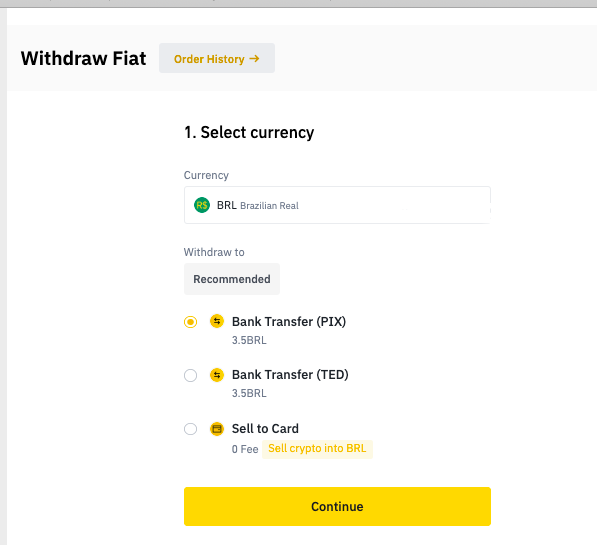Click the BRL green R$ currency icon
This screenshot has height=545, width=597.
pos(202,205)
